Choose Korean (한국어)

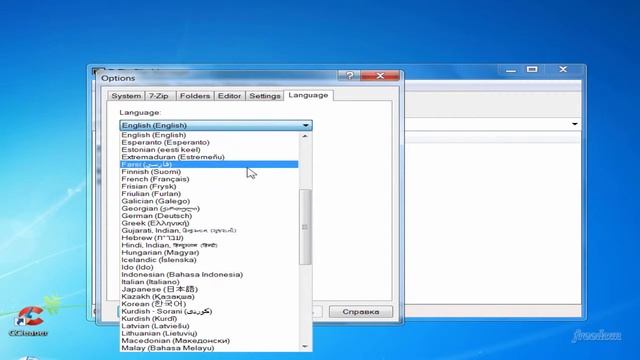click(209, 304)
